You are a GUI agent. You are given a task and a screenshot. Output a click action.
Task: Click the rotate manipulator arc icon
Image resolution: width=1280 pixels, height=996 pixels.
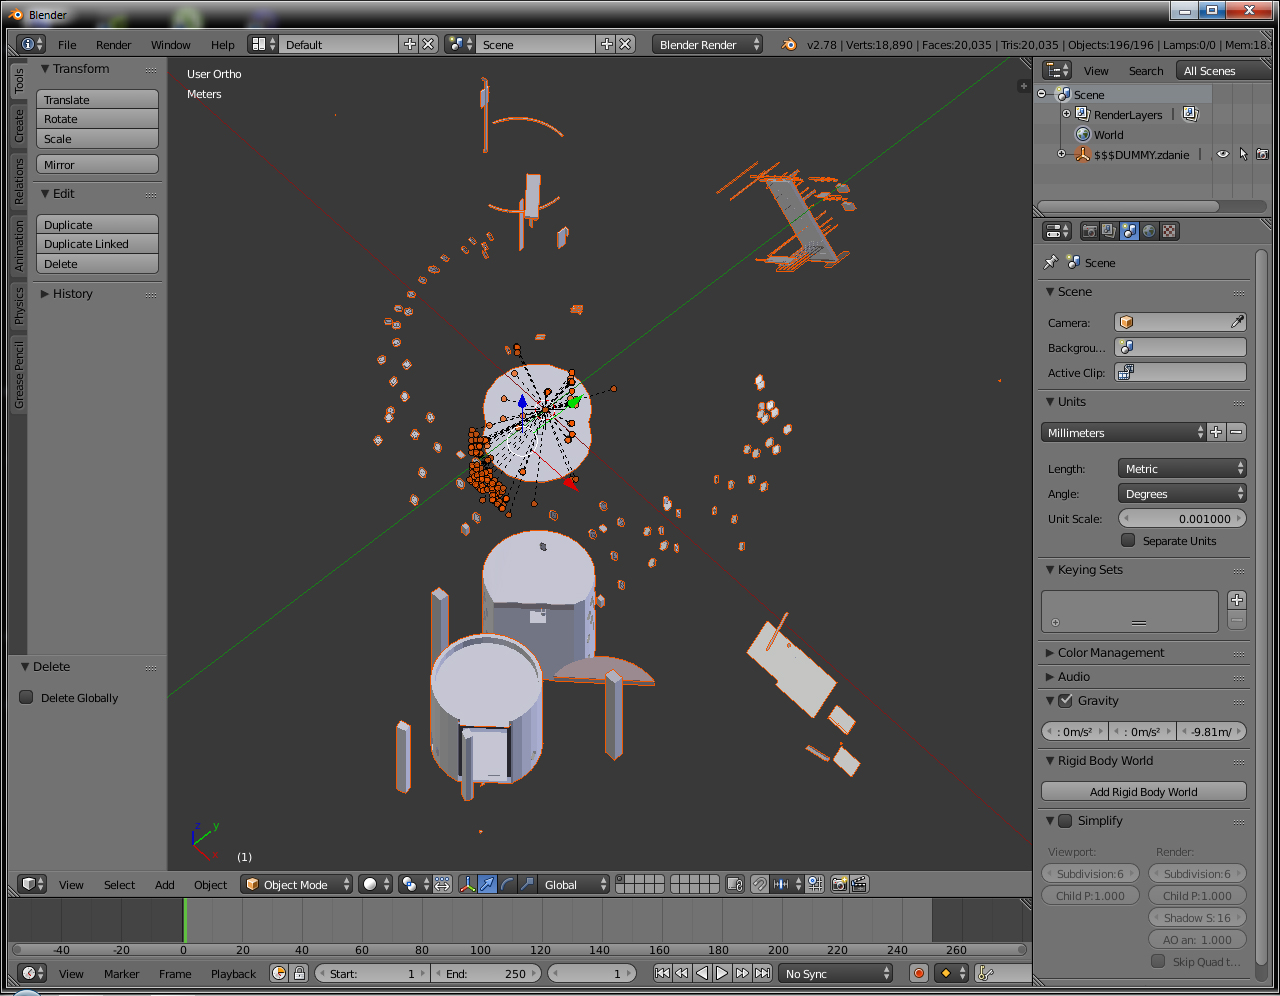507,884
